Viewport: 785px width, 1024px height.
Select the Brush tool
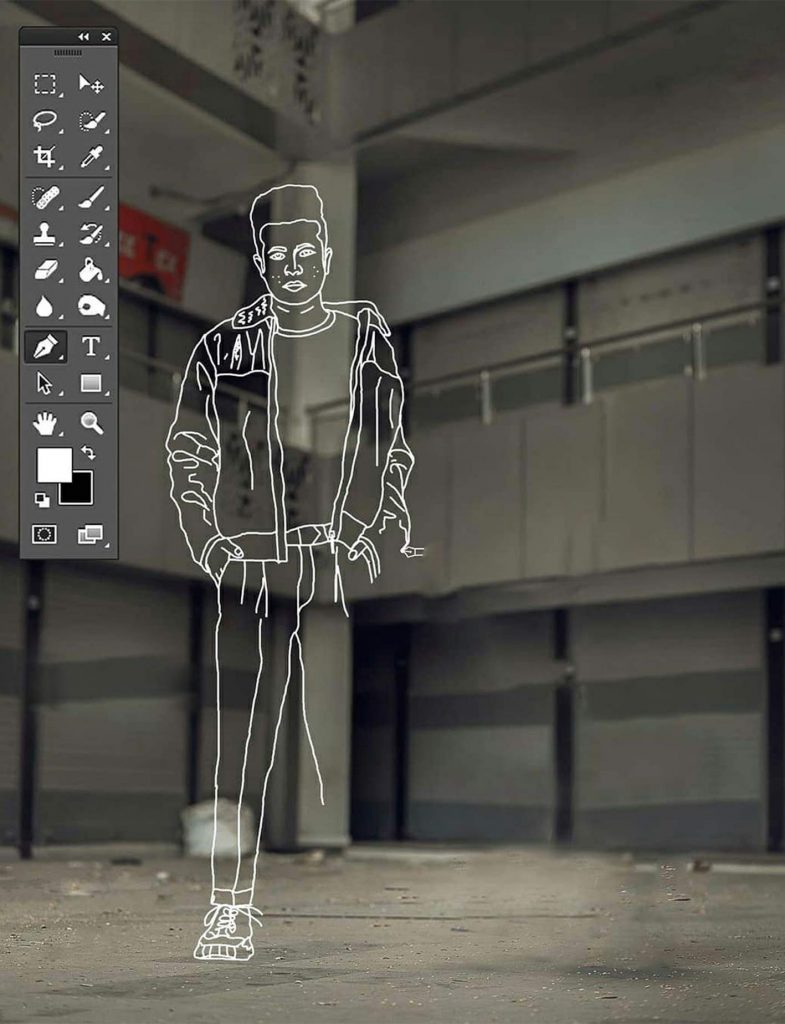(91, 197)
